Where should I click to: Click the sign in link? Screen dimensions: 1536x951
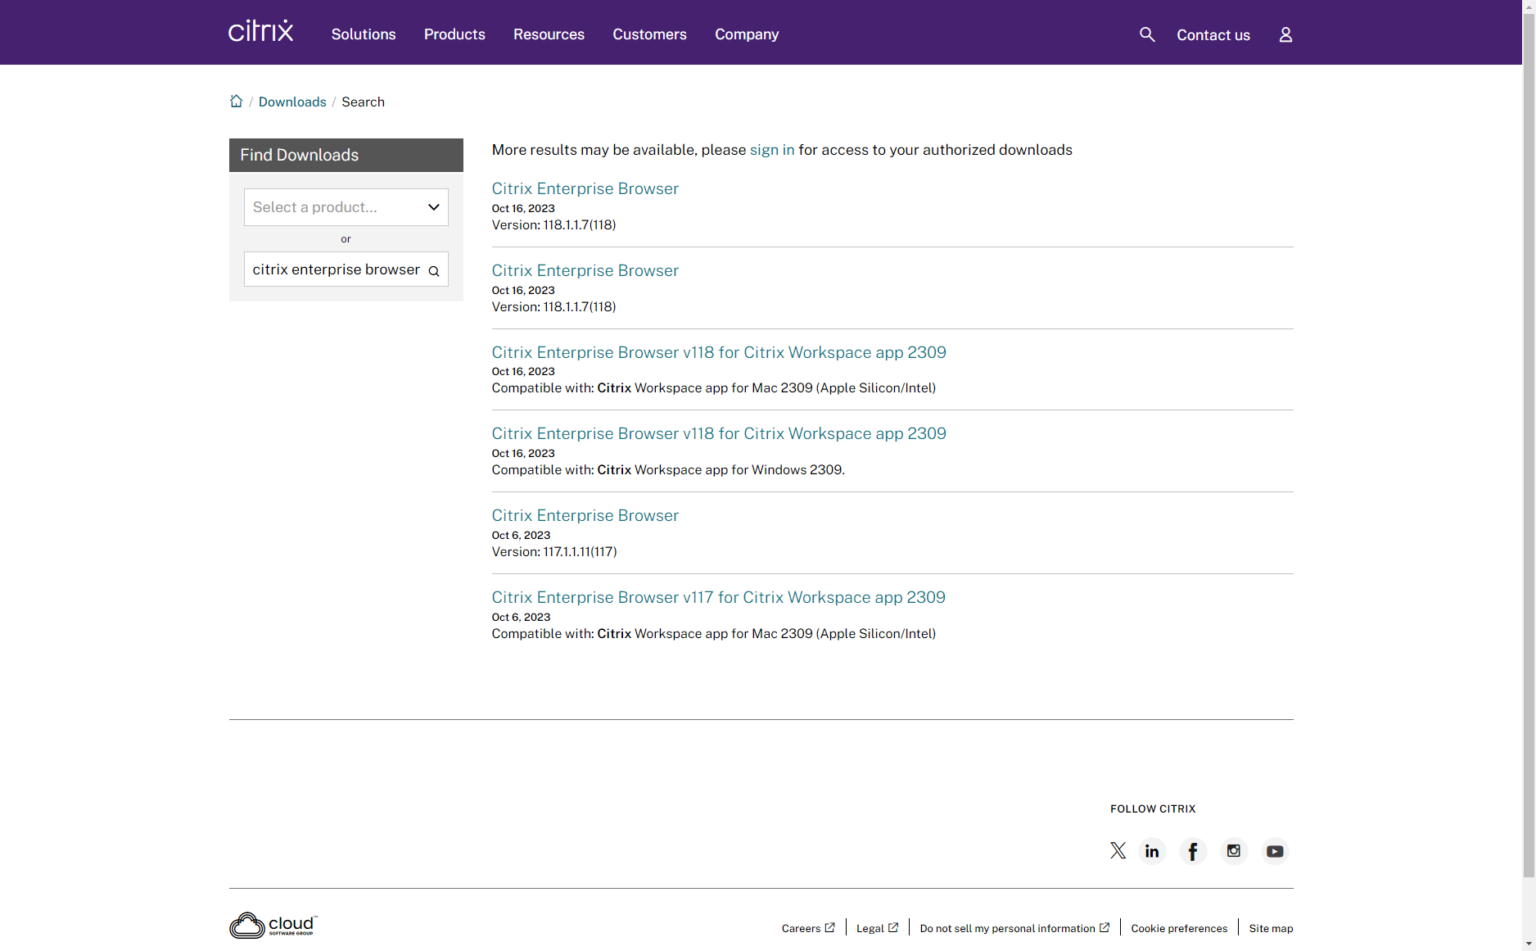tap(771, 150)
